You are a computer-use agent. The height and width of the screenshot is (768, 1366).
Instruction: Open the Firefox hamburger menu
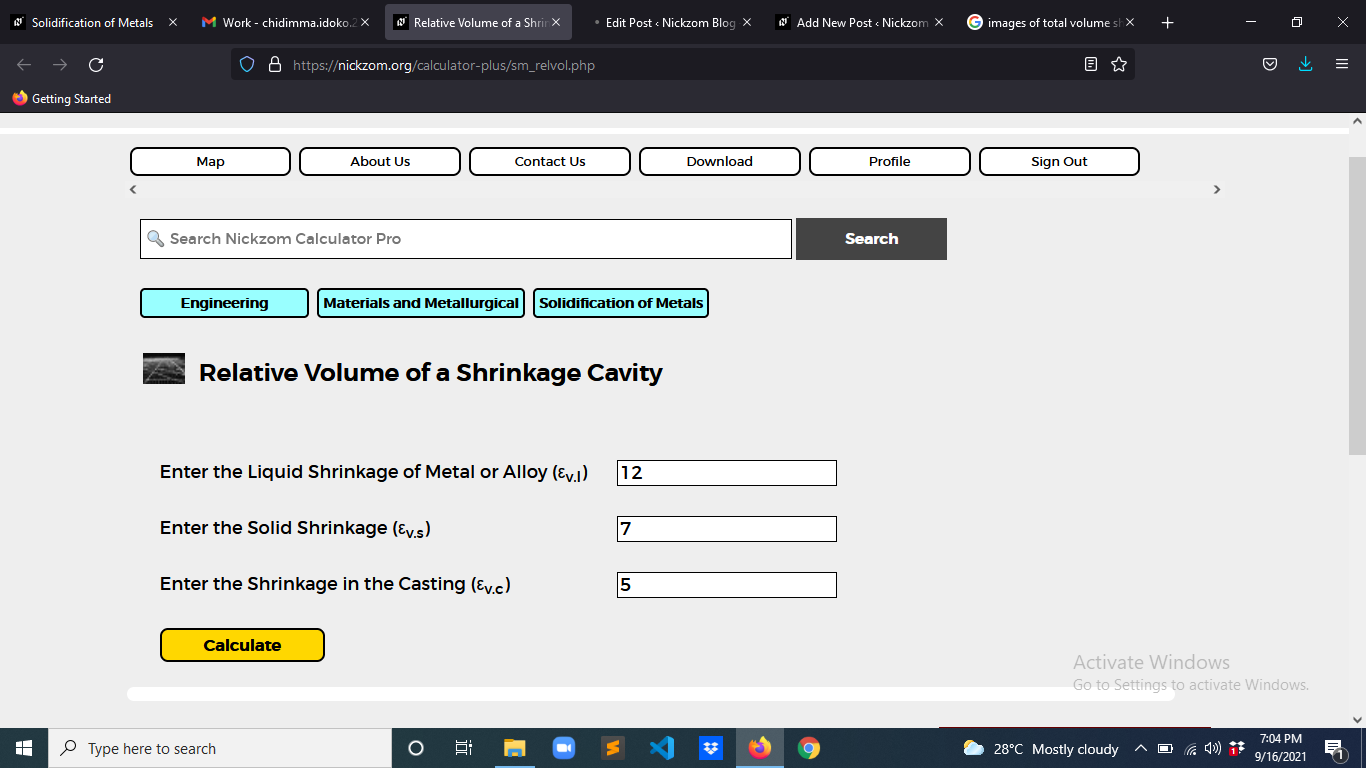point(1342,65)
